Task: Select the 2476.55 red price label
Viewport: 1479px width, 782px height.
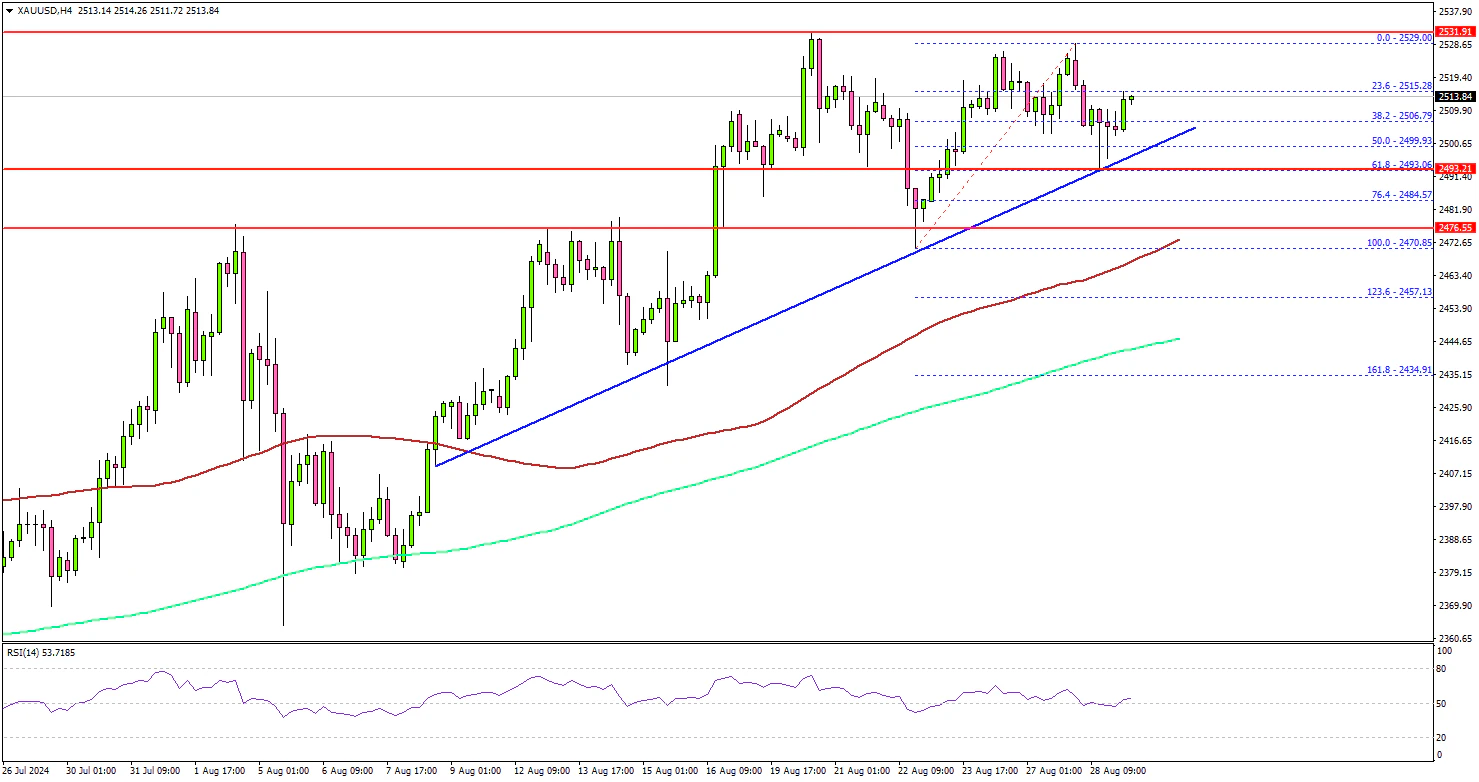Action: [1452, 228]
